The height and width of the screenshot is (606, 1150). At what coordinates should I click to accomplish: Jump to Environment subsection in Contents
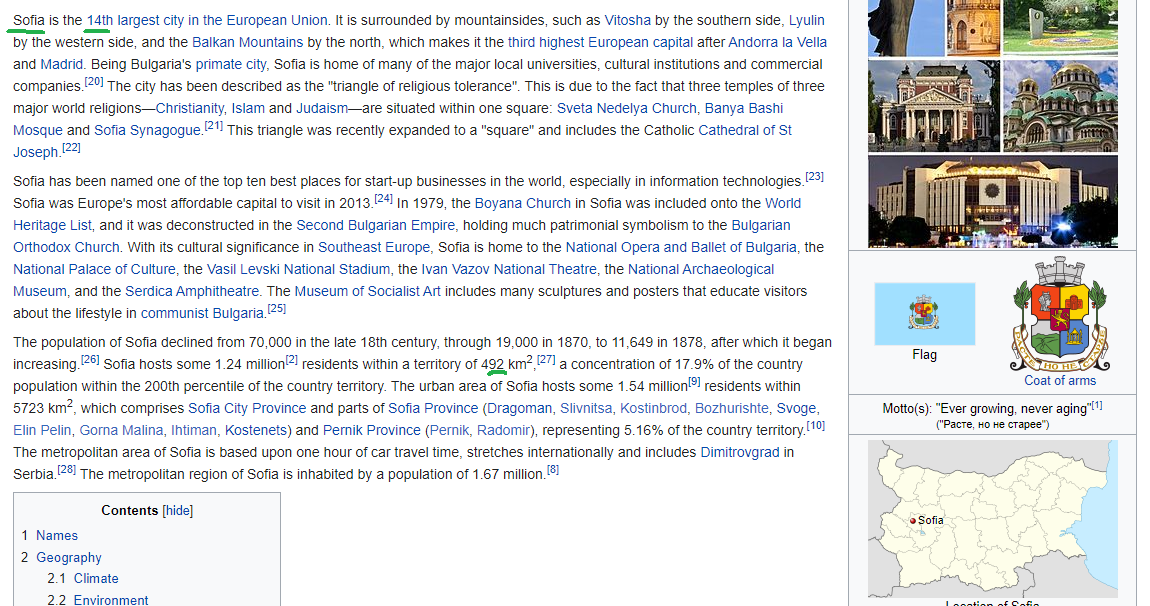110,599
